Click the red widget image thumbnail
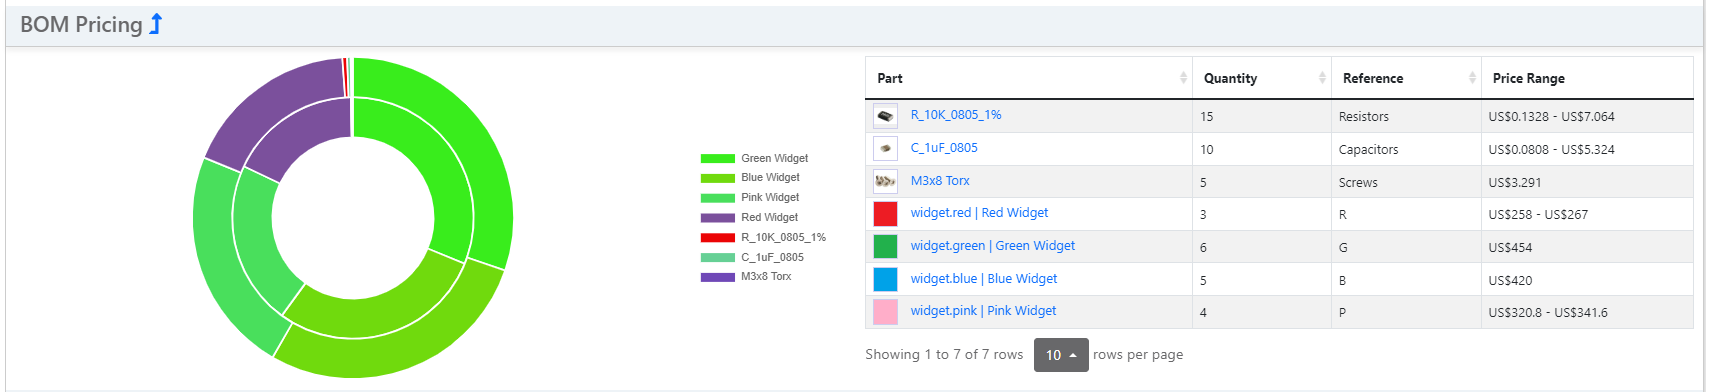The height and width of the screenshot is (392, 1709). (885, 214)
